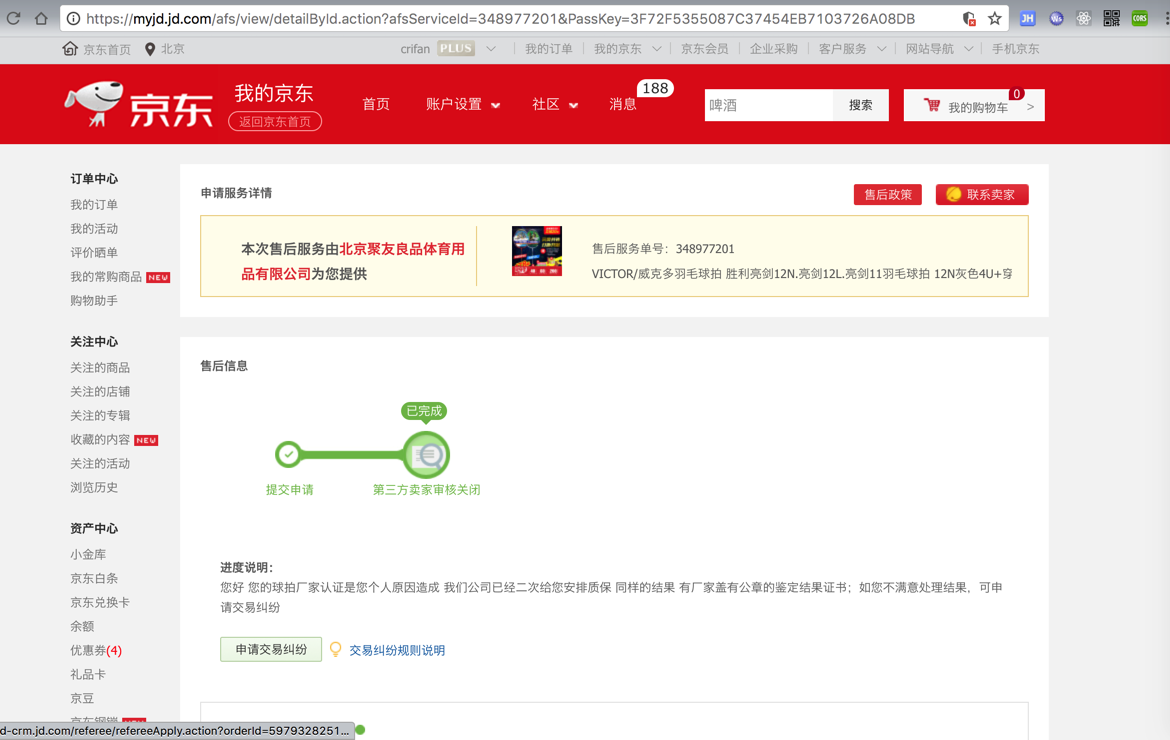This screenshot has height=740, width=1170.
Task: Click the 搜索 button
Action: tap(860, 105)
